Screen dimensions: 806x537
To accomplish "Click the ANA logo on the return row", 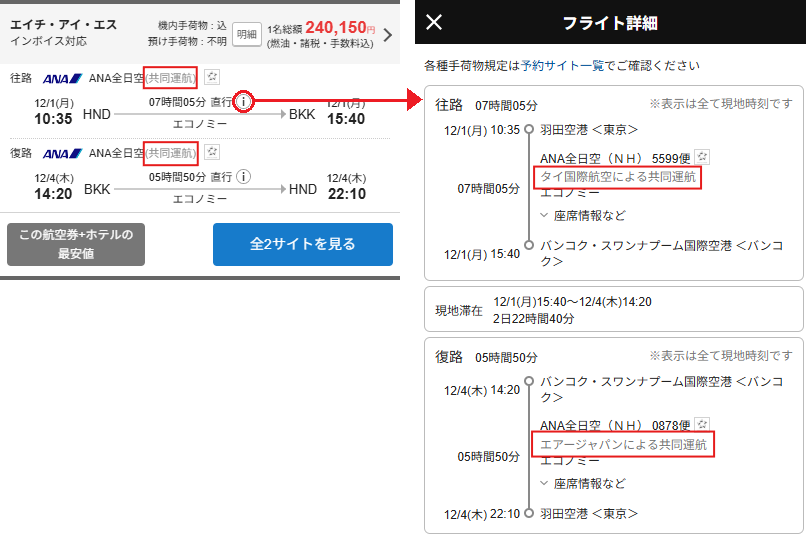I will point(62,153).
